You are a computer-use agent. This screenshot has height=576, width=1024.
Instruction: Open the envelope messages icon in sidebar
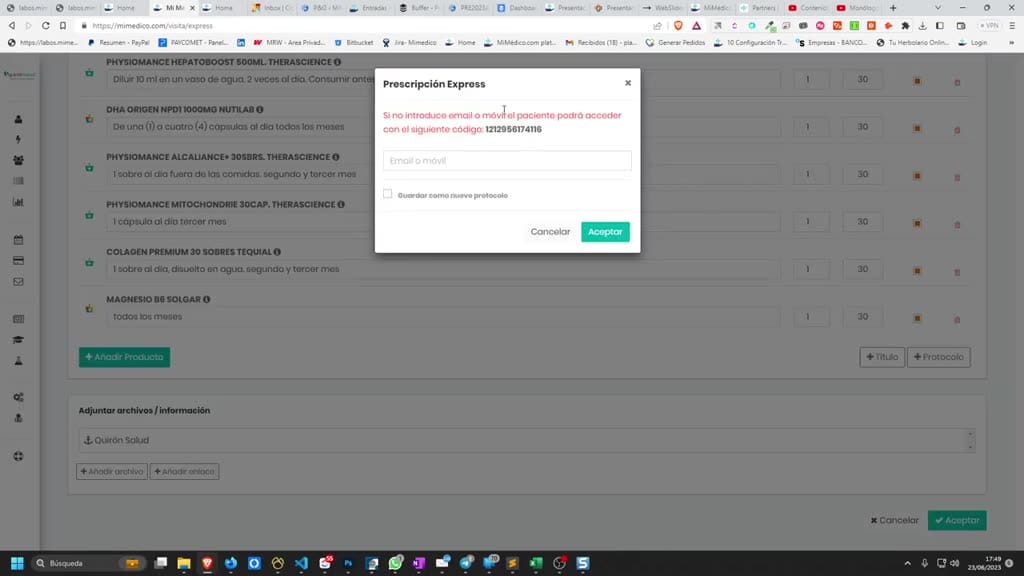pos(18,281)
